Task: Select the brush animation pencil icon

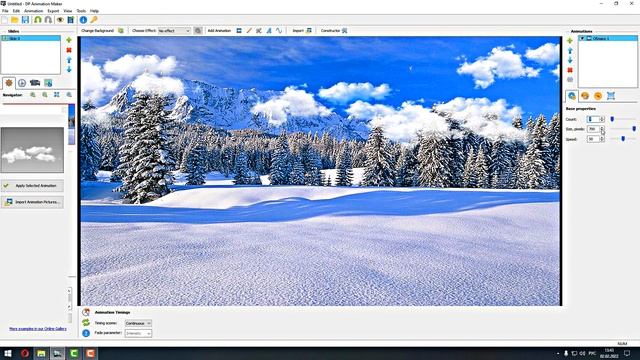Action: (249, 31)
